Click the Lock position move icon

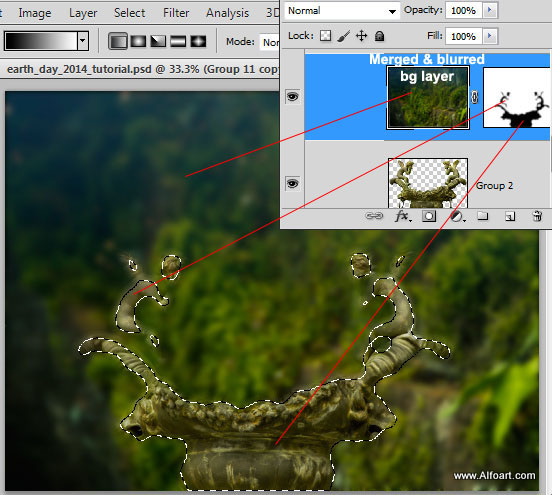[x=362, y=36]
